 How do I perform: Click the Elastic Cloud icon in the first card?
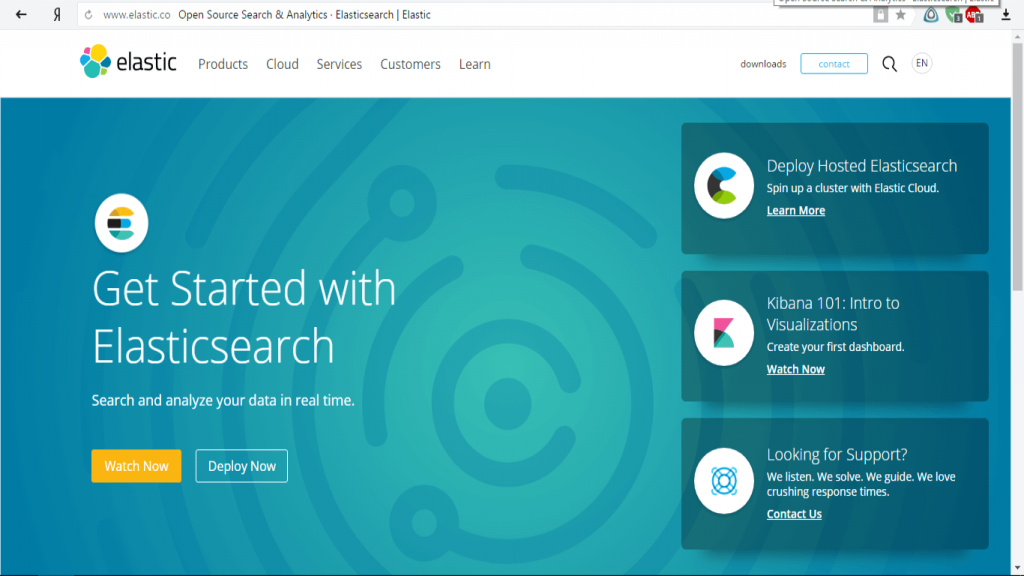(x=724, y=185)
